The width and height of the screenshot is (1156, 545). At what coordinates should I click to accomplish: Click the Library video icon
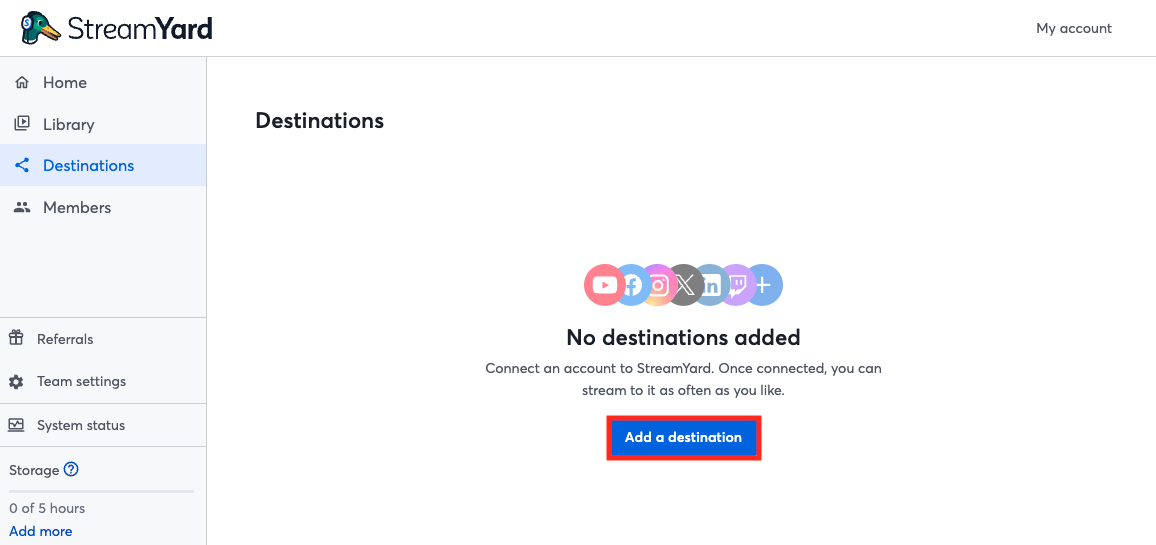click(22, 124)
